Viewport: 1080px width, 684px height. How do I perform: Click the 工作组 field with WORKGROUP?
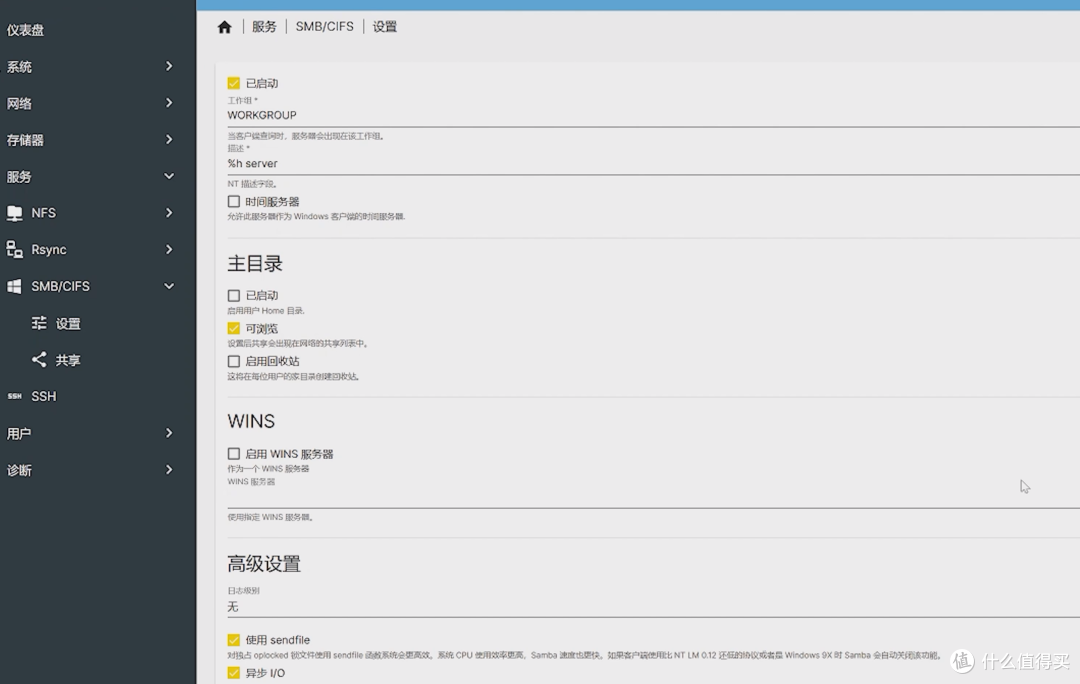(653, 116)
